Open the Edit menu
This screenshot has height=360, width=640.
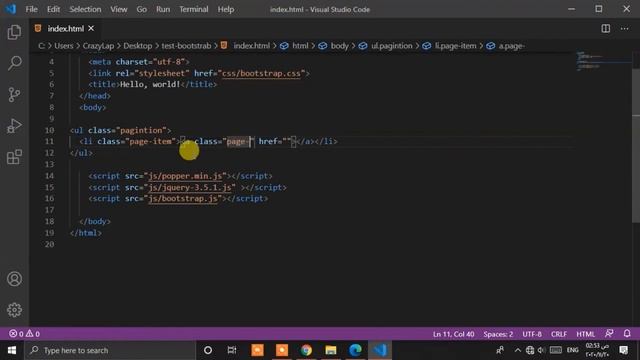coord(53,9)
